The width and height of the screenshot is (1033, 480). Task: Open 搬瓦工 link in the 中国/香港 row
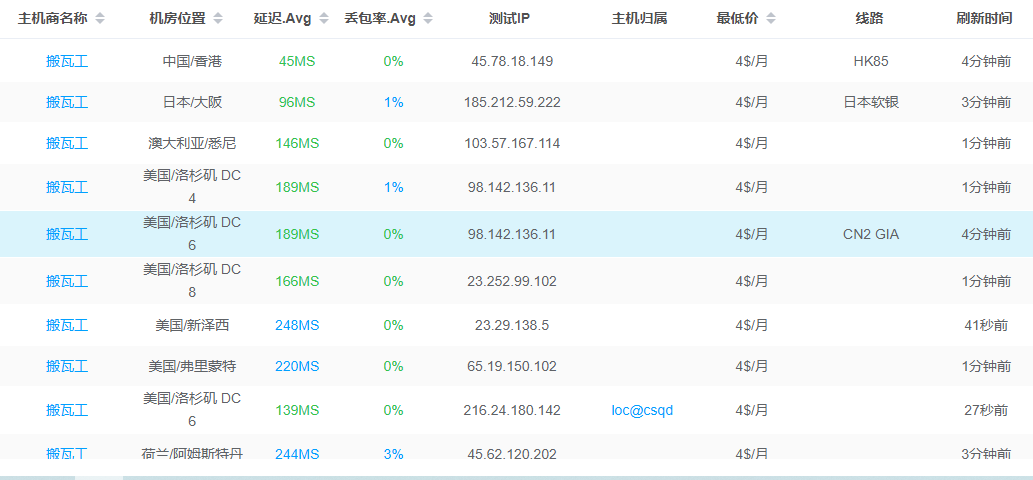[x=67, y=61]
